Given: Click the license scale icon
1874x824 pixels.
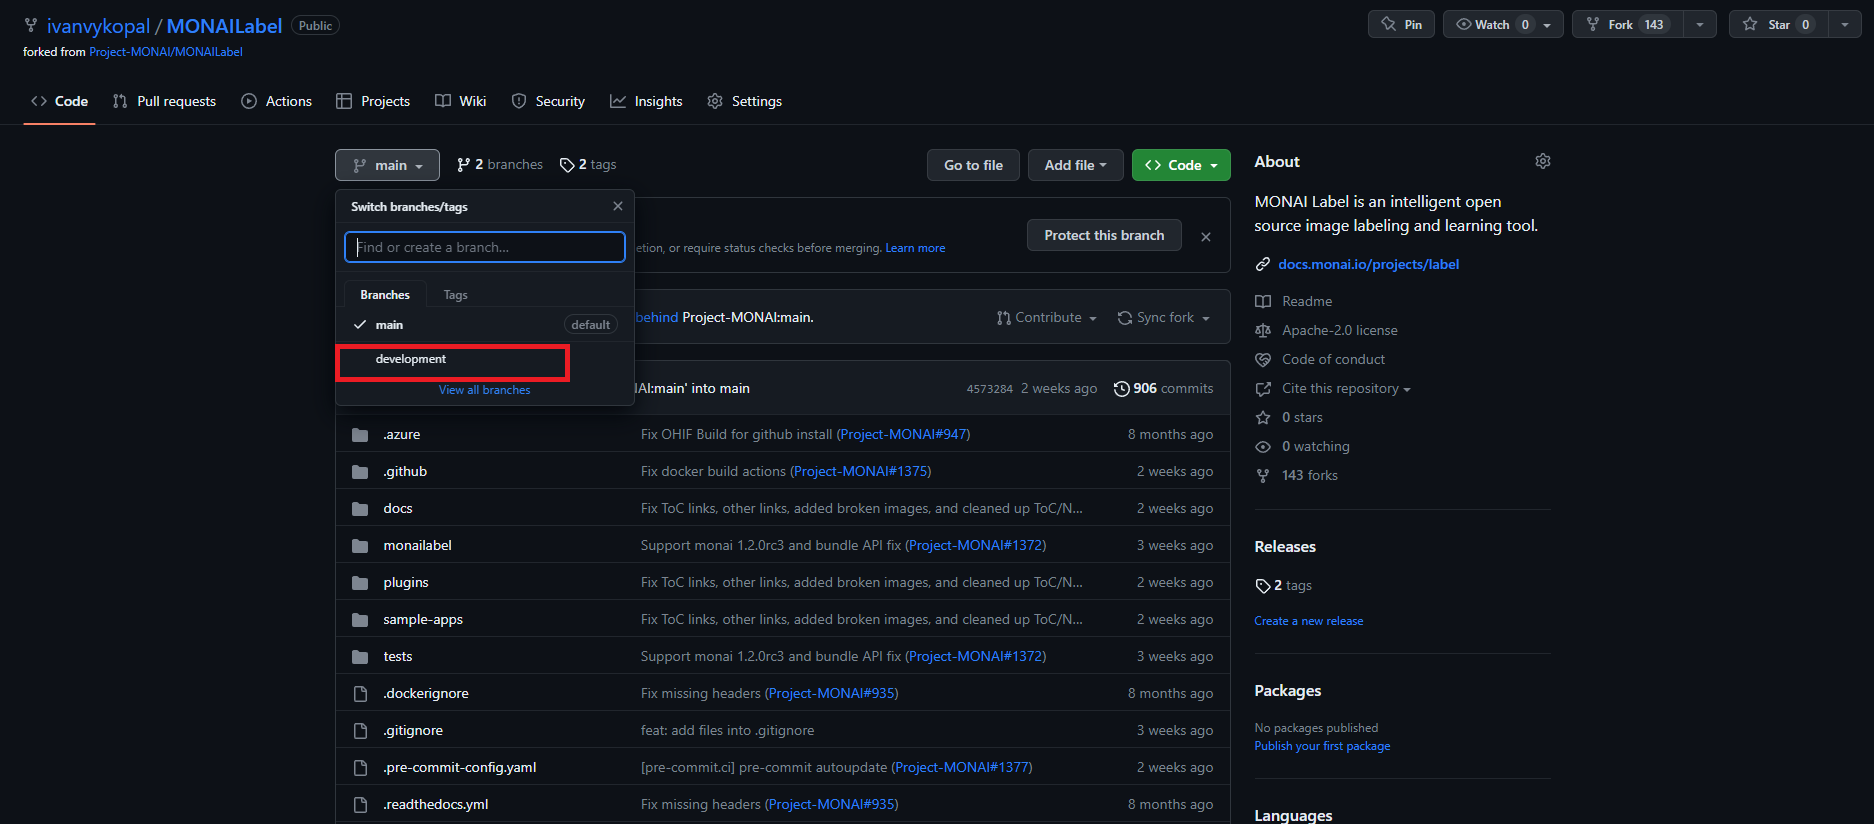Looking at the screenshot, I should click(1263, 330).
